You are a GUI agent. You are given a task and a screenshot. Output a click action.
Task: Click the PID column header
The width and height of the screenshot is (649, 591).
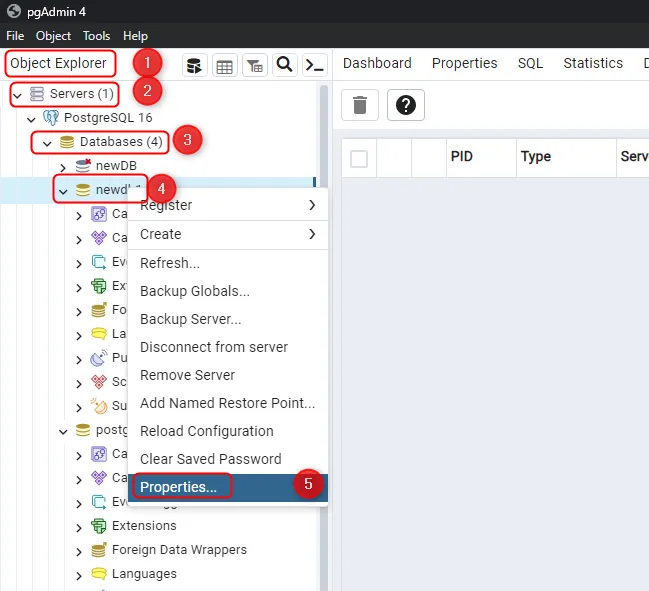pyautogui.click(x=462, y=157)
